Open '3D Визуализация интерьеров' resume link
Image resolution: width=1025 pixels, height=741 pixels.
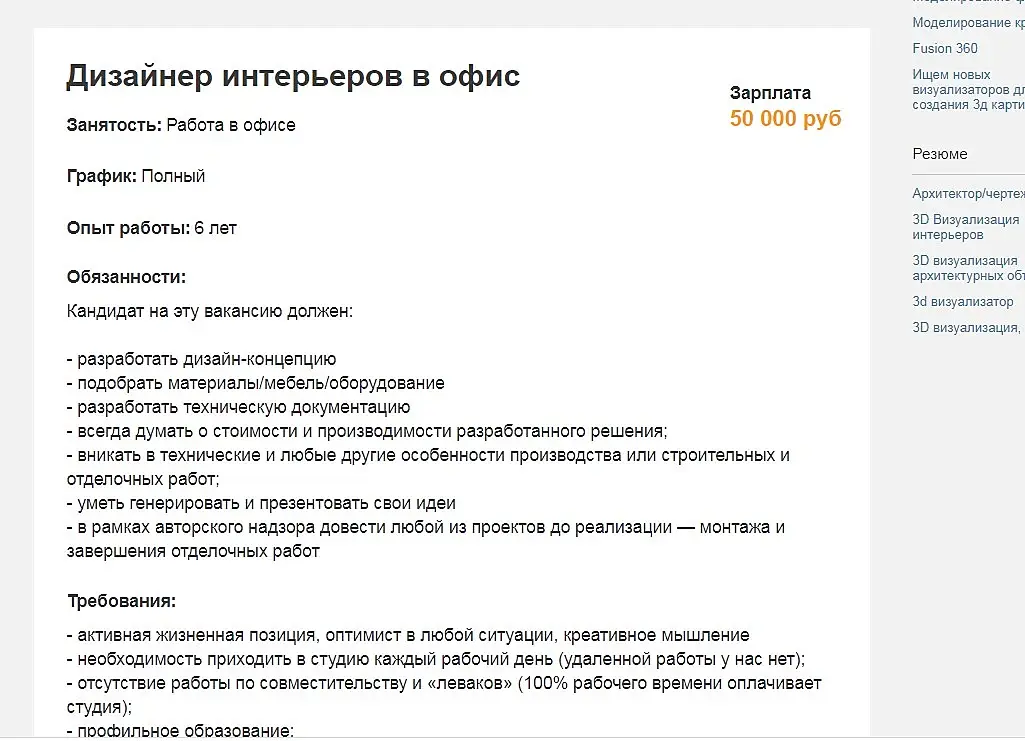[965, 227]
